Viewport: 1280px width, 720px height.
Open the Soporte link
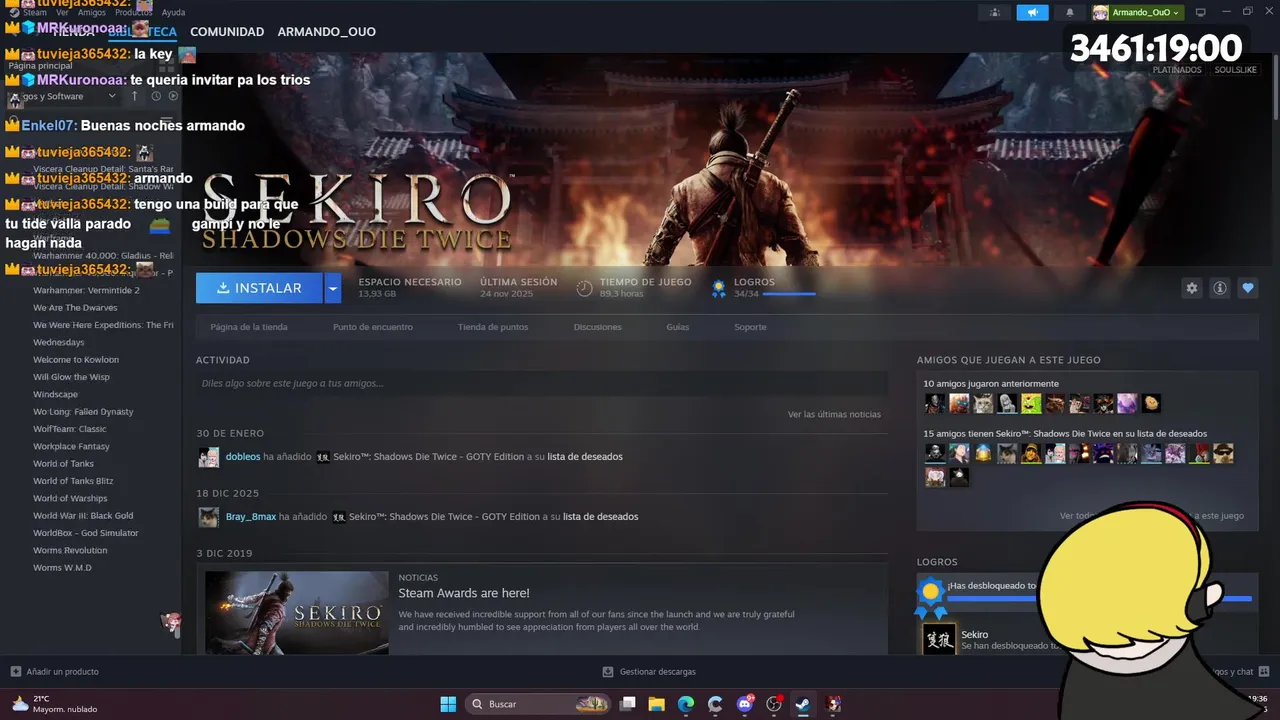750,327
